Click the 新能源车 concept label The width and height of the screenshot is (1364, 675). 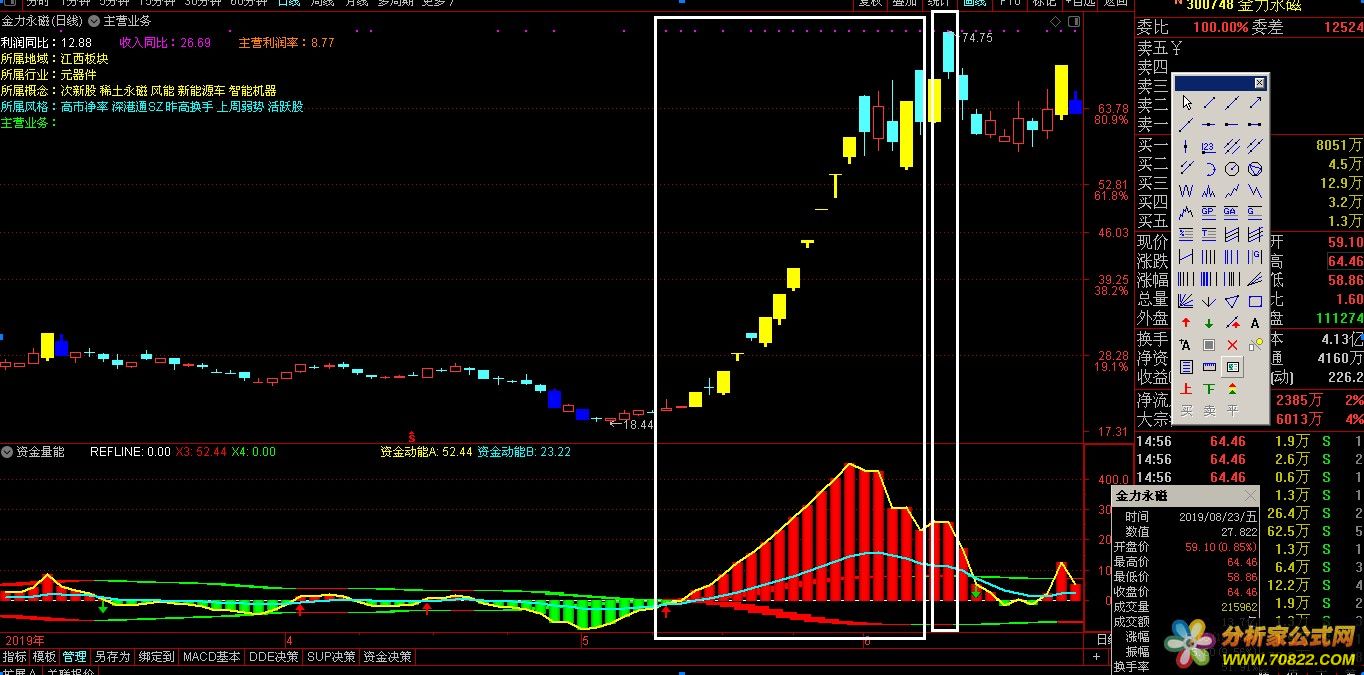(x=201, y=90)
